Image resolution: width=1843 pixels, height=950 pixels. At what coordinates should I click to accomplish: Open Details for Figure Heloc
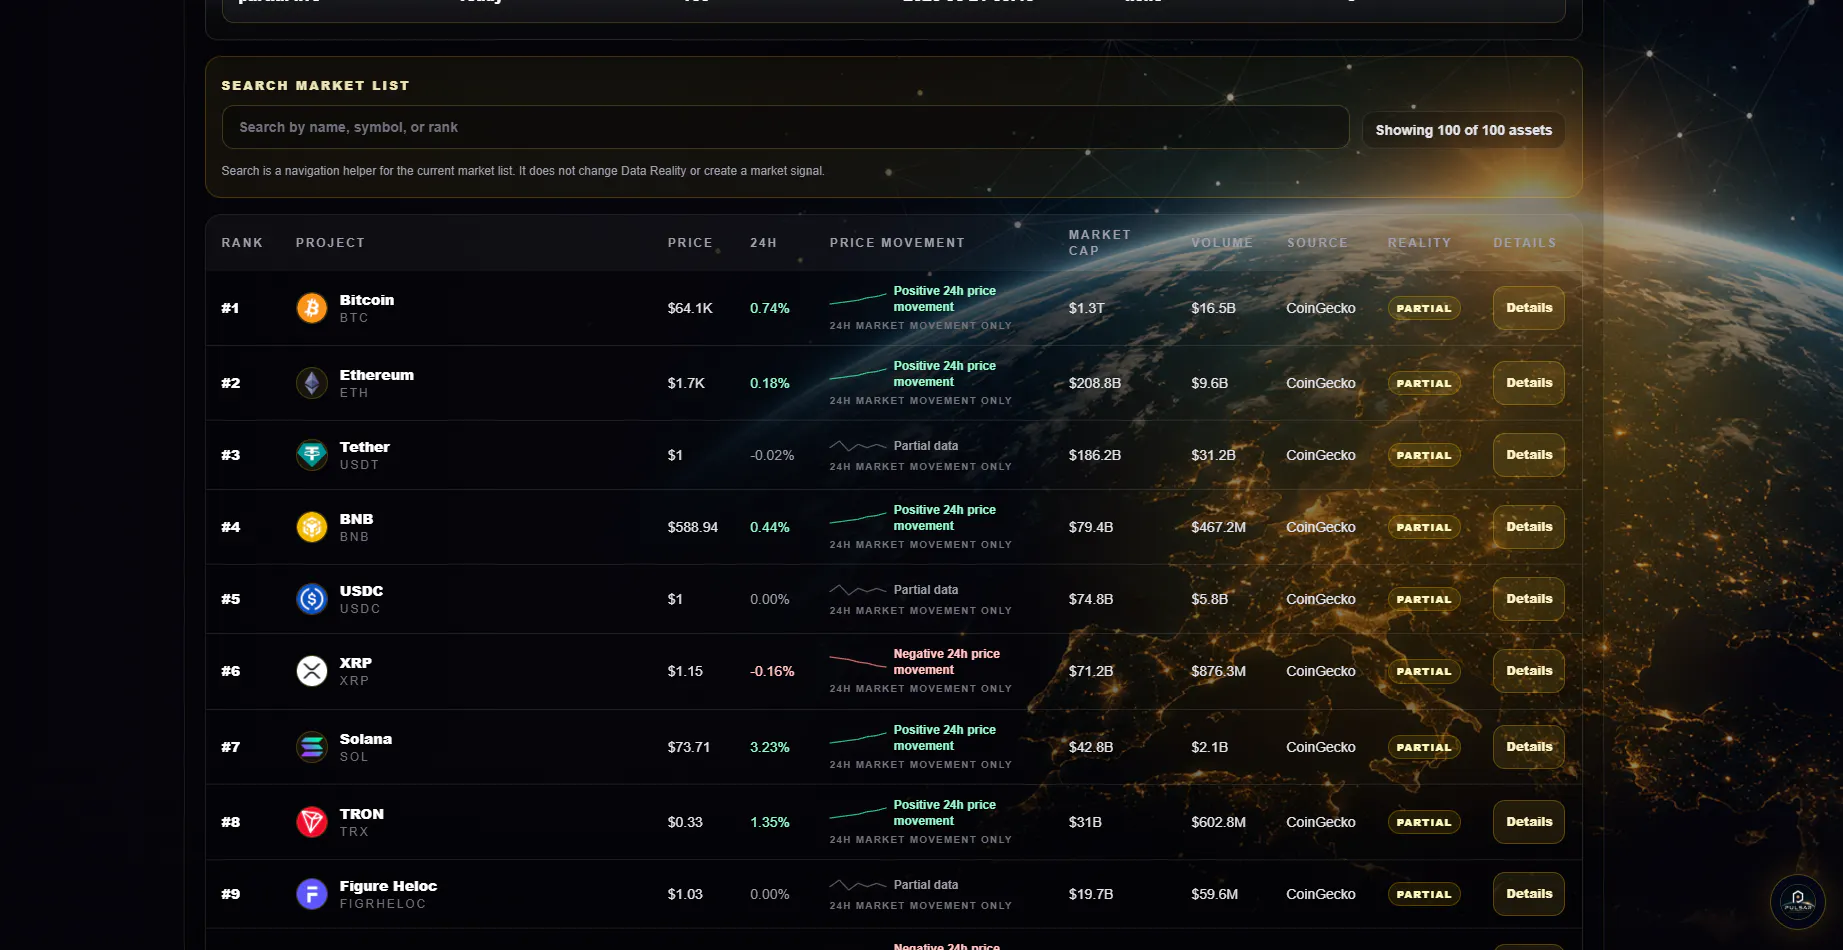coord(1529,894)
